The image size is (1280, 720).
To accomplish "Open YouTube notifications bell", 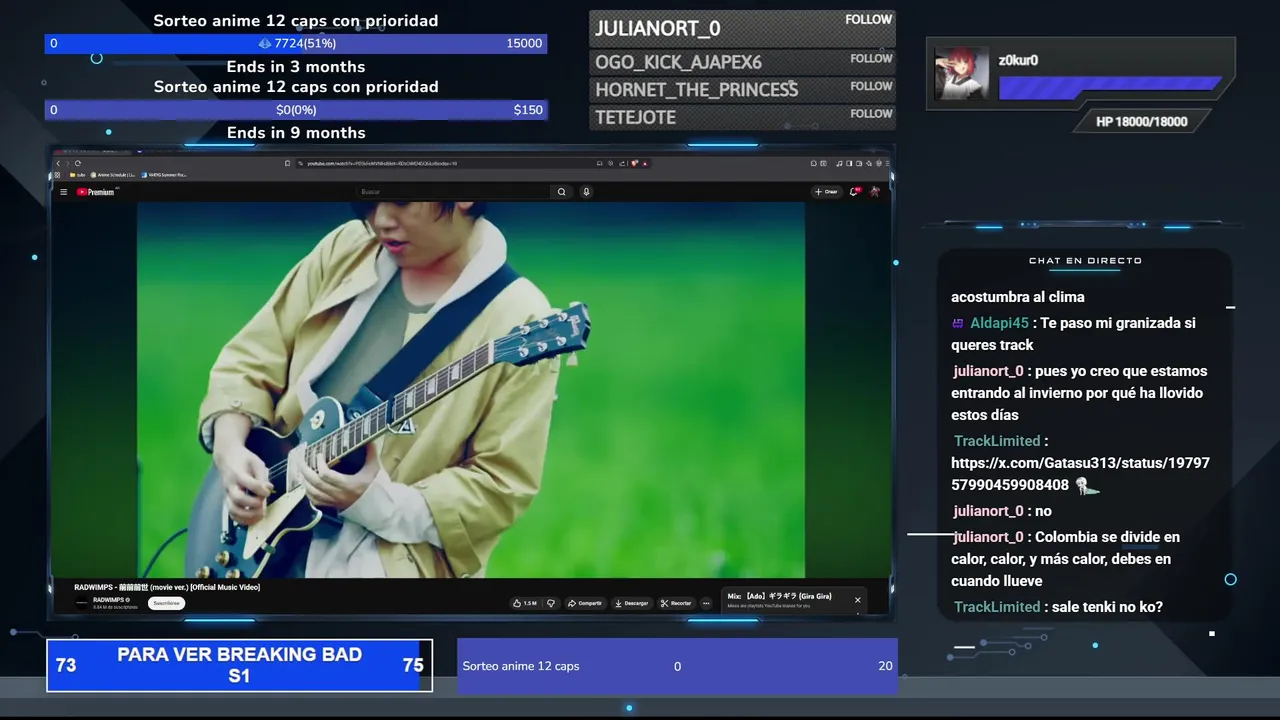I will (x=854, y=192).
